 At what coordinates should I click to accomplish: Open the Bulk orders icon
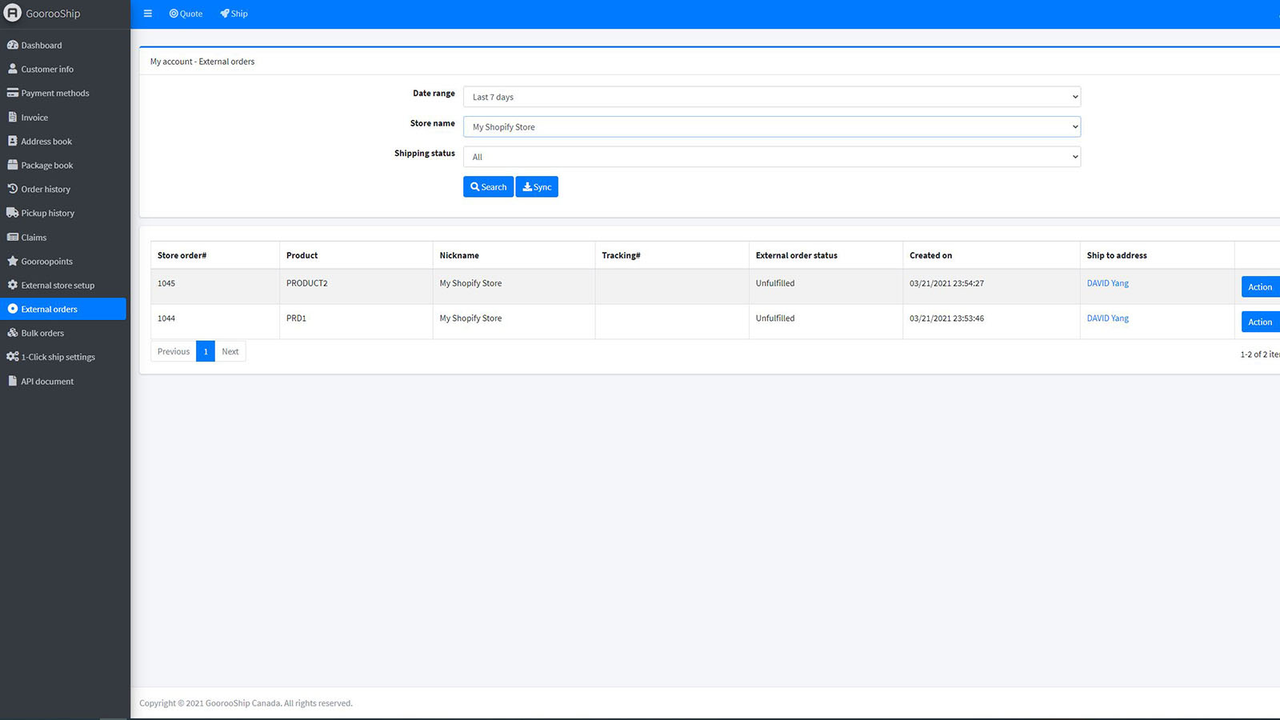point(13,332)
